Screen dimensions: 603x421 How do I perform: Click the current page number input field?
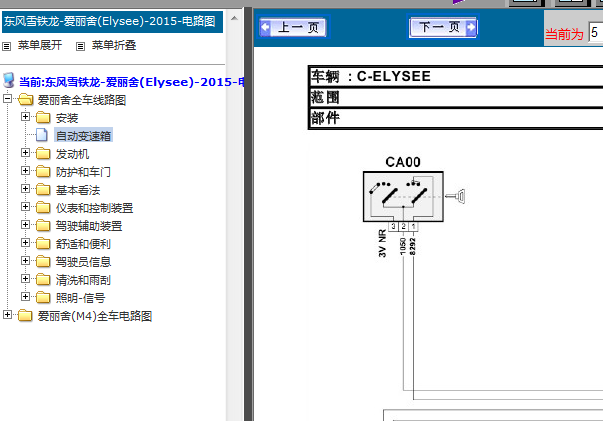click(596, 33)
